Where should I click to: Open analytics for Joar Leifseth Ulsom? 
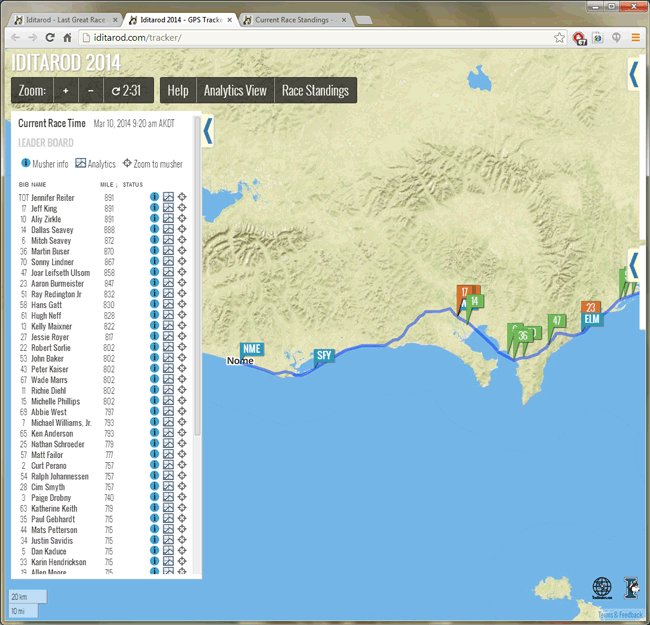click(168, 272)
